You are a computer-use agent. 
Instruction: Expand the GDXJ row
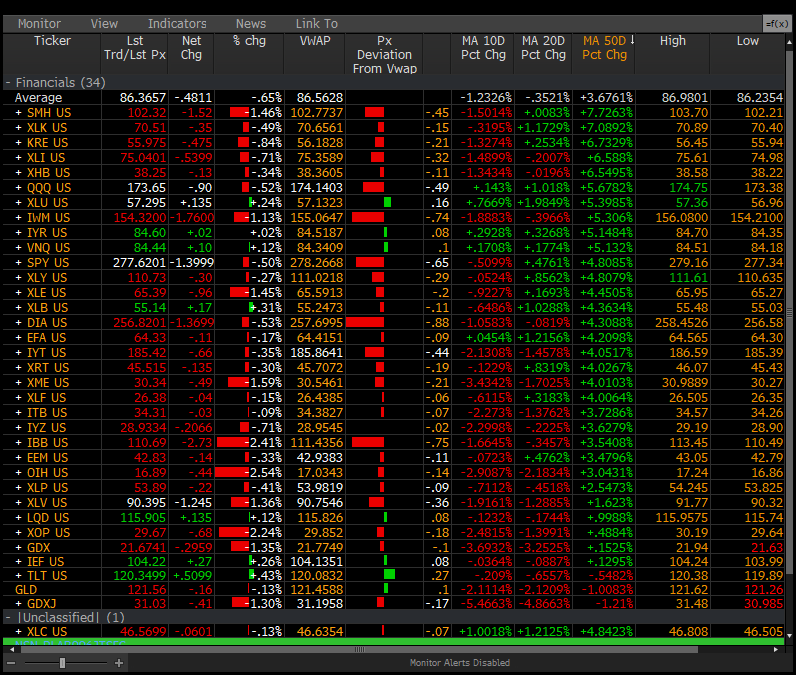(19, 604)
